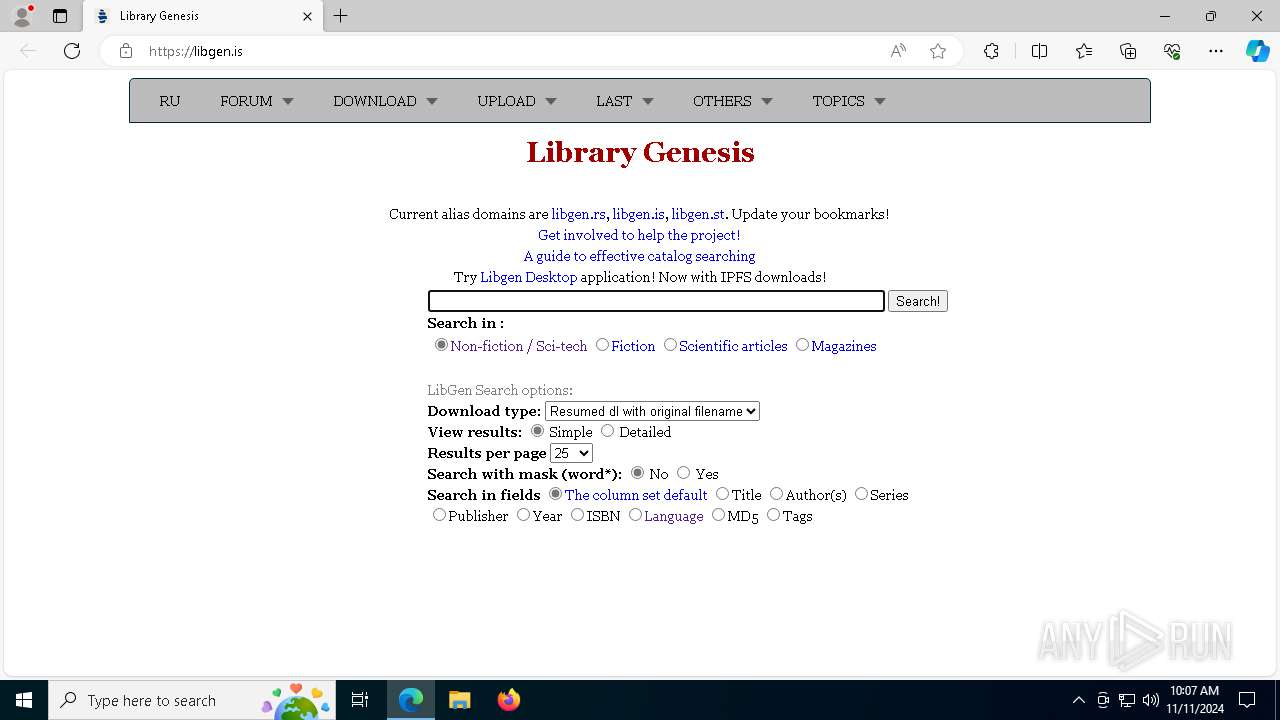Open the Libgen Desktop link
This screenshot has height=720, width=1280.
528,277
